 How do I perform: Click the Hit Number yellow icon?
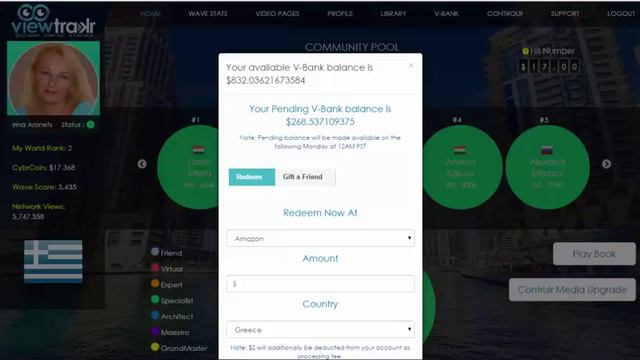[526, 51]
